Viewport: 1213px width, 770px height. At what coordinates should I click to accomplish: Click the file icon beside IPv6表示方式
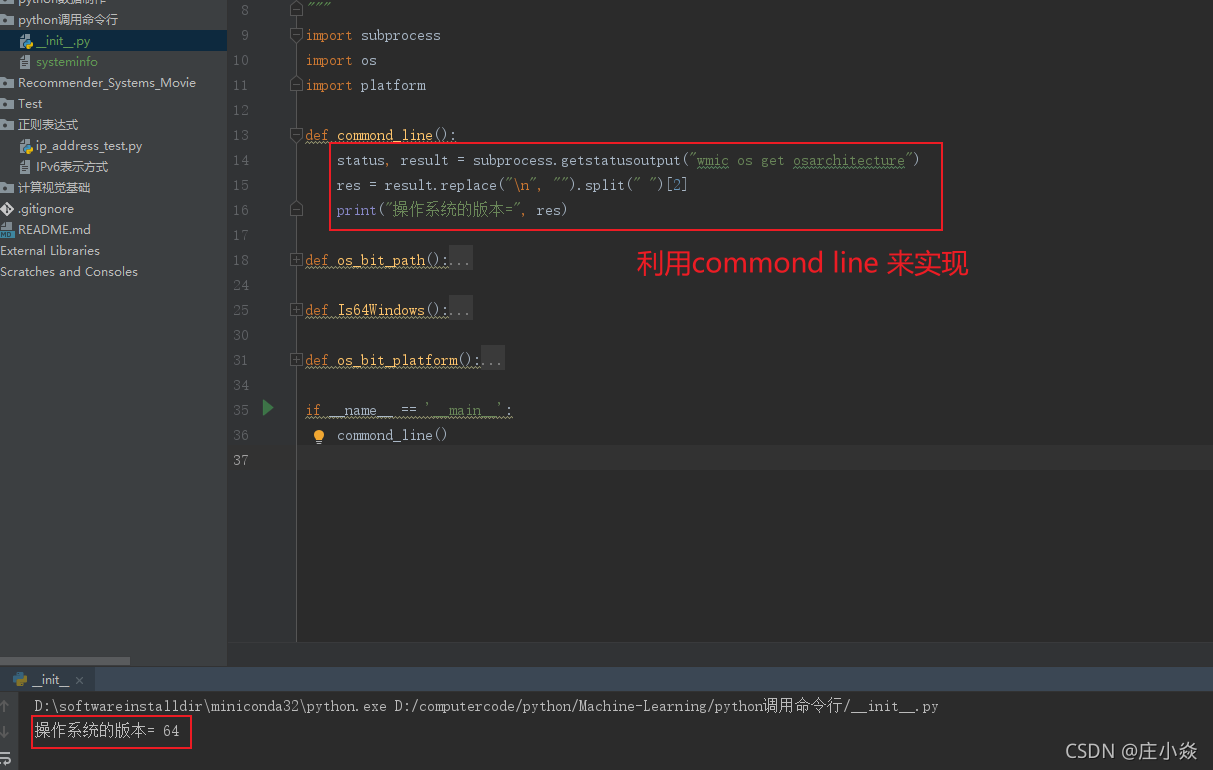click(26, 167)
